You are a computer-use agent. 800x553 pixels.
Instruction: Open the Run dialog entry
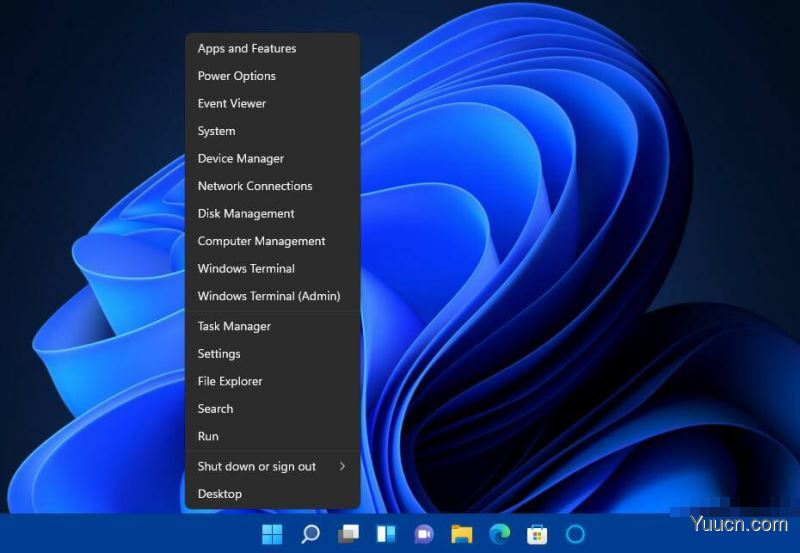[x=272, y=437]
